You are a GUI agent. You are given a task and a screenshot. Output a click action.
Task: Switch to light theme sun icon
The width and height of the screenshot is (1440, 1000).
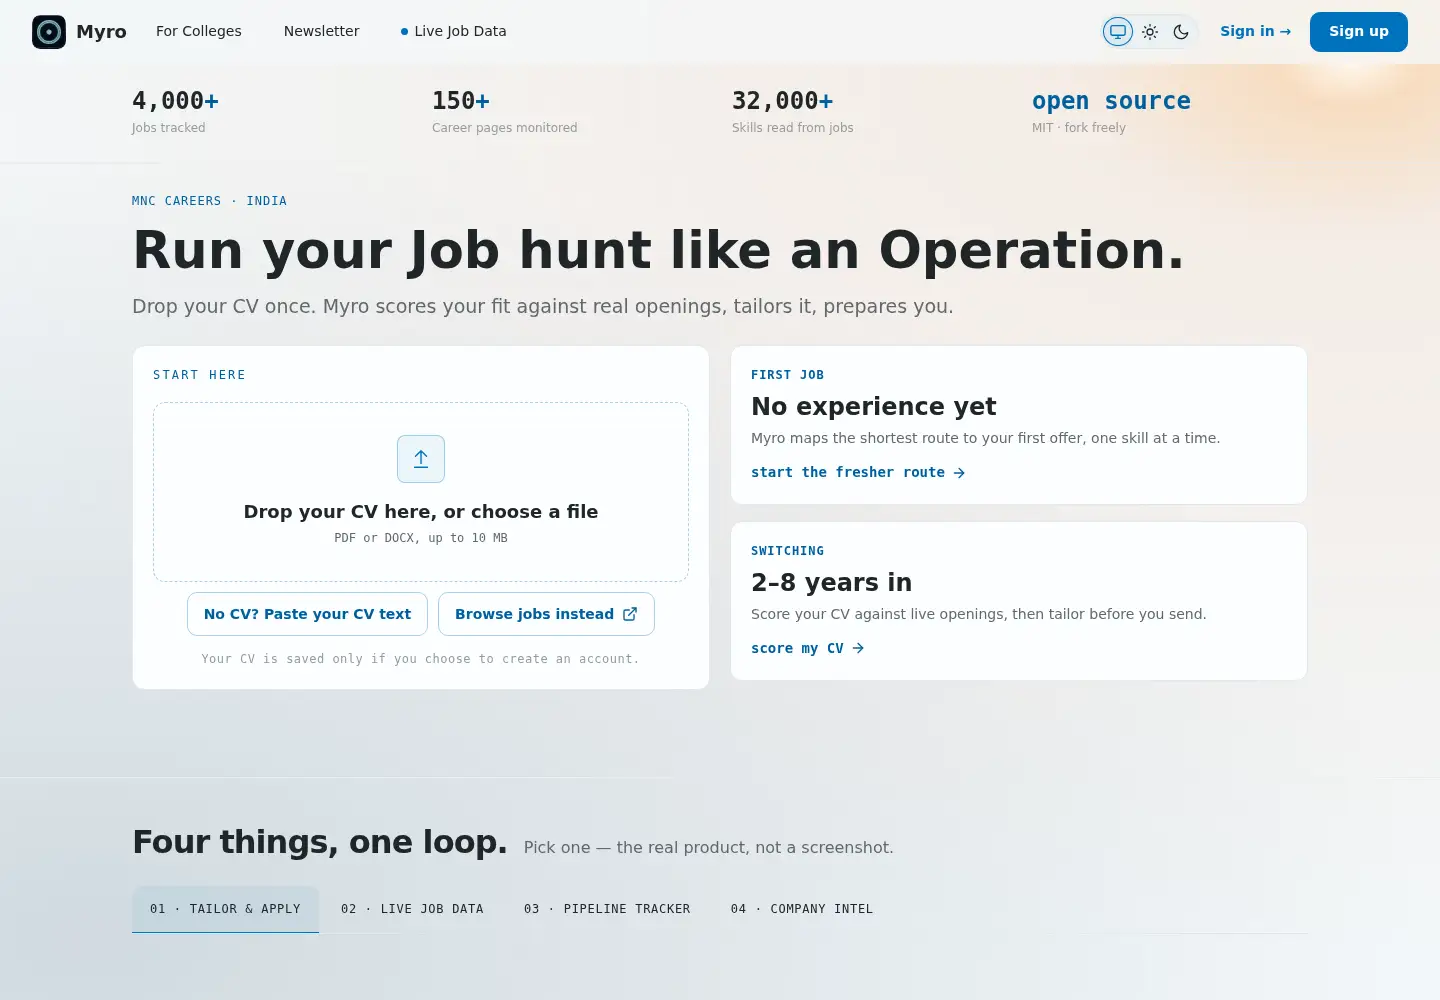pyautogui.click(x=1150, y=32)
